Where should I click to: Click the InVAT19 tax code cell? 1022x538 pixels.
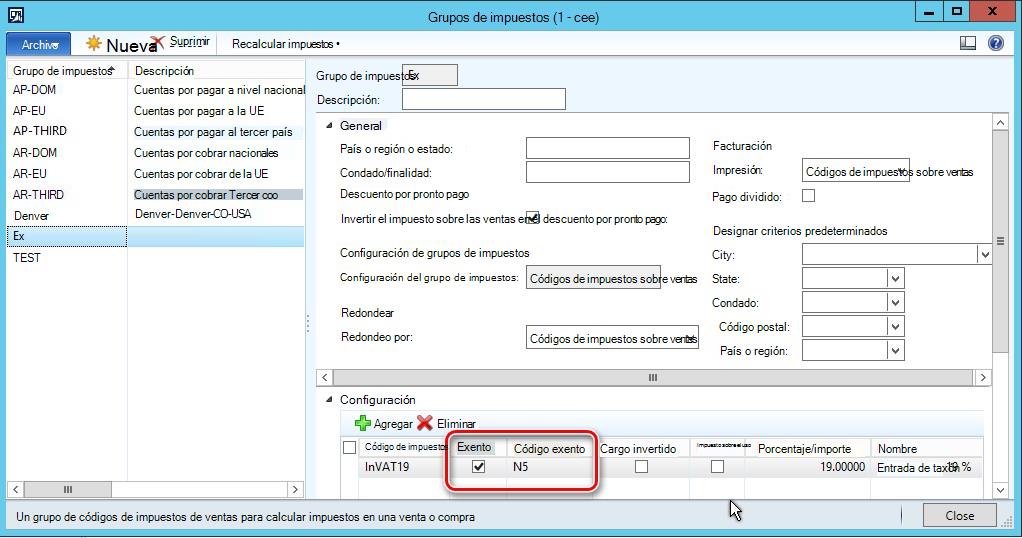[403, 467]
